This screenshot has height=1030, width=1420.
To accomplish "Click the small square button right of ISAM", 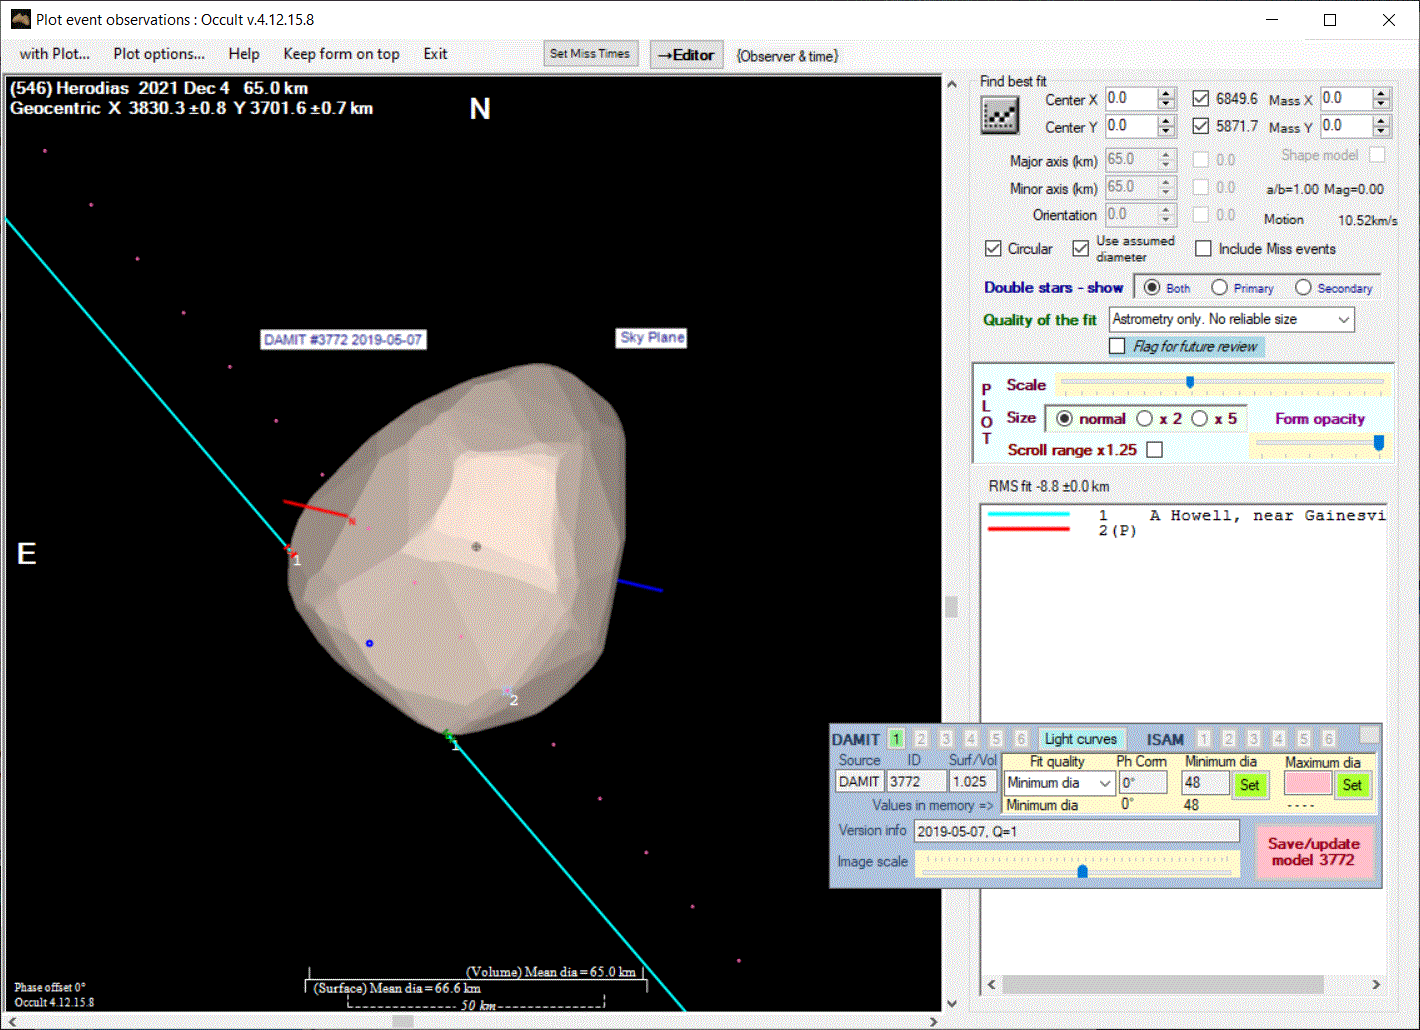I will click(x=1369, y=735).
